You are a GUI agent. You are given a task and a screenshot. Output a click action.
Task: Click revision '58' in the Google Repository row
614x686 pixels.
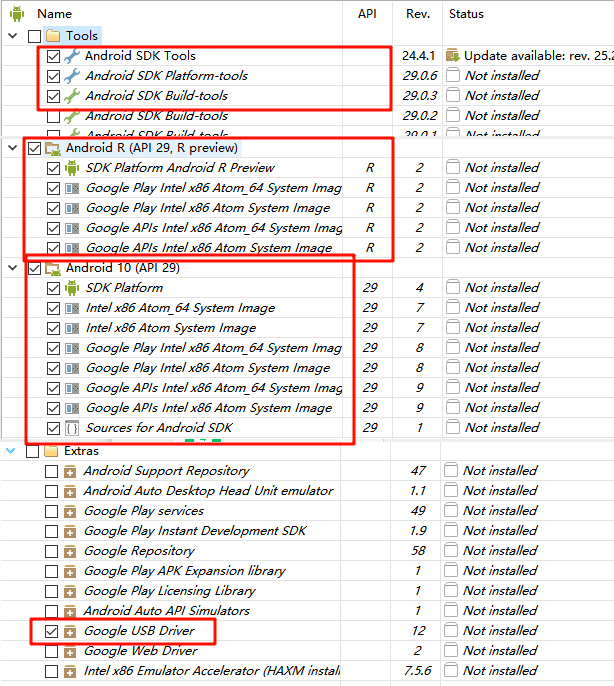click(x=418, y=551)
